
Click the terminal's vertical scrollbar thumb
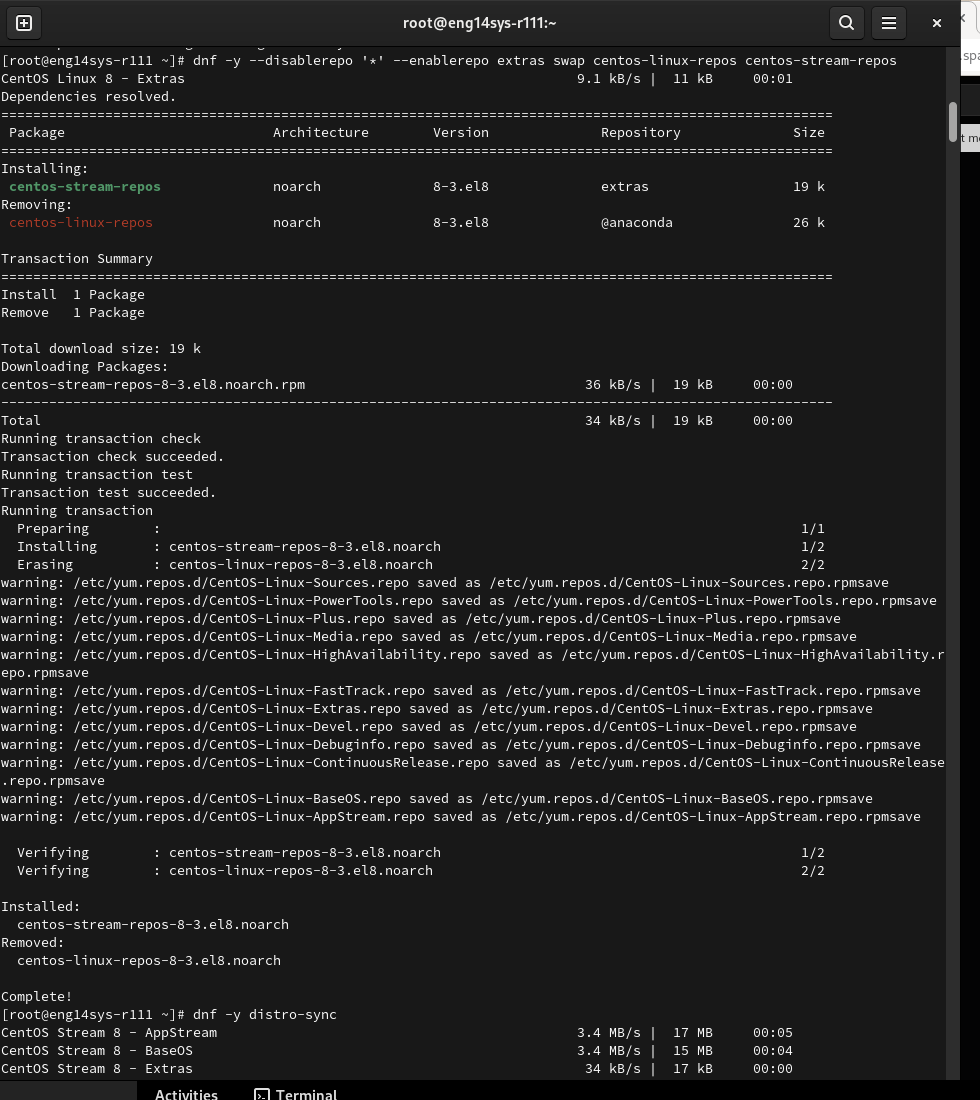point(953,121)
